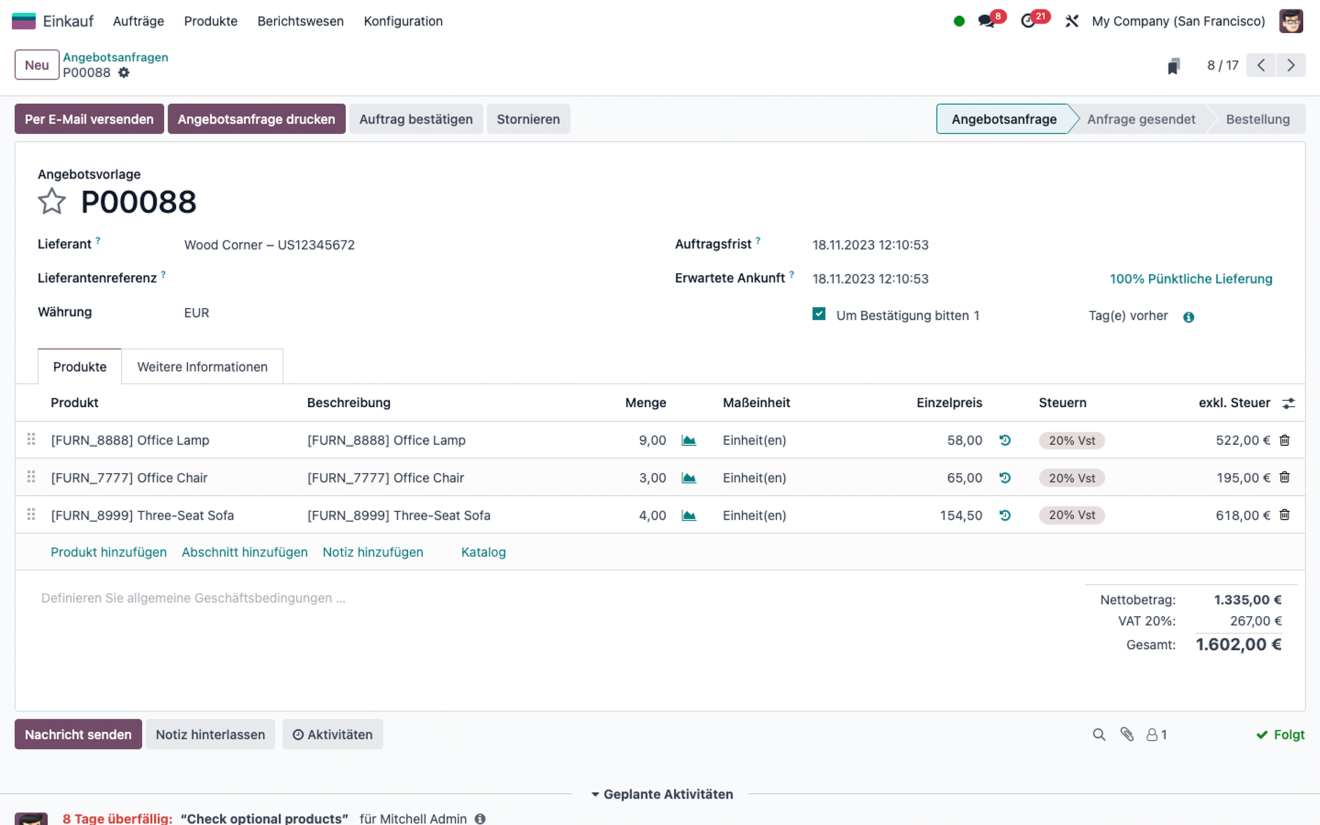1320x825 pixels.
Task: Open the company switcher My Company (San Francisco)
Action: pyautogui.click(x=1178, y=21)
